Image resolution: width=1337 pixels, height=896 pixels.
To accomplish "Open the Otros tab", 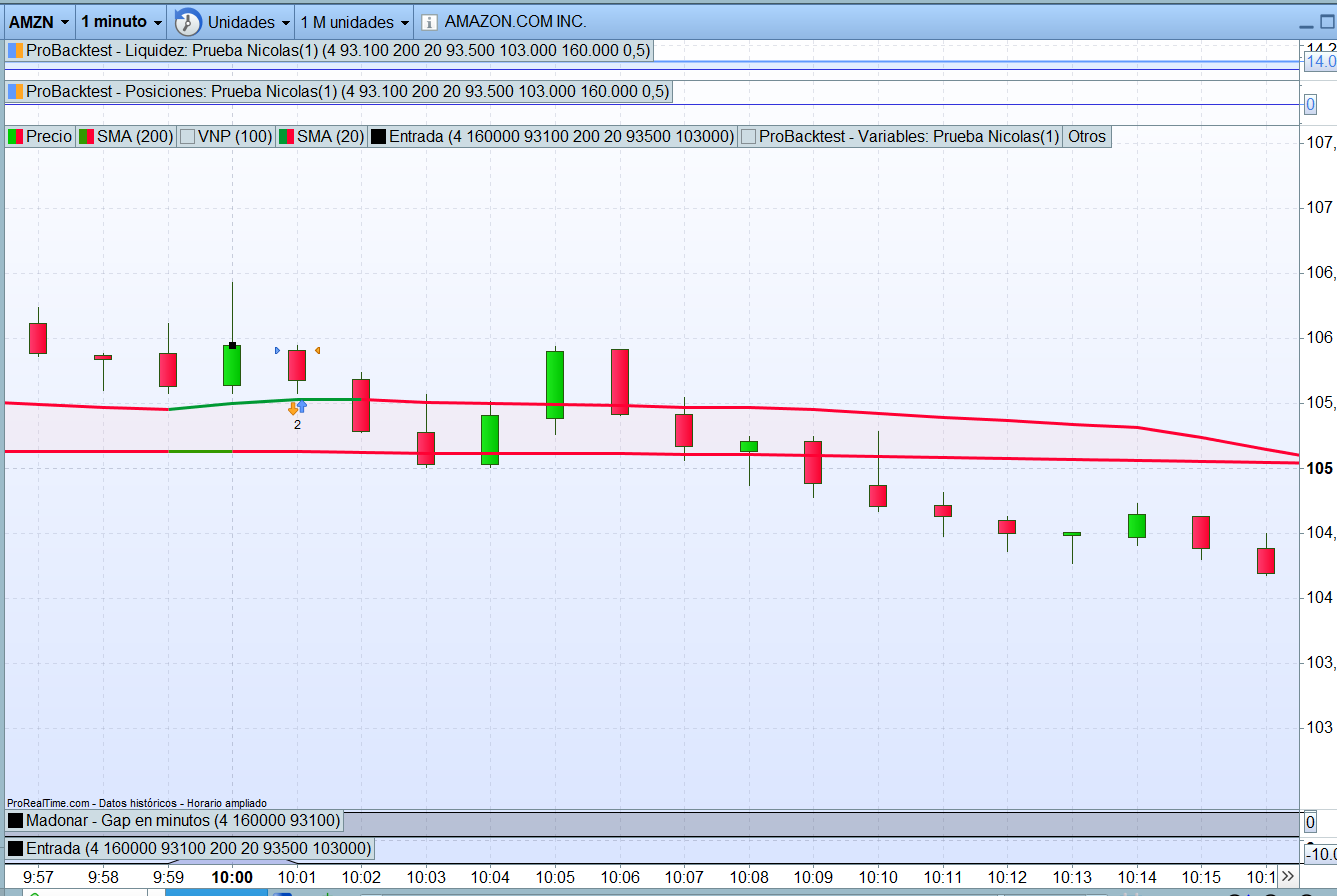I will point(1087,136).
